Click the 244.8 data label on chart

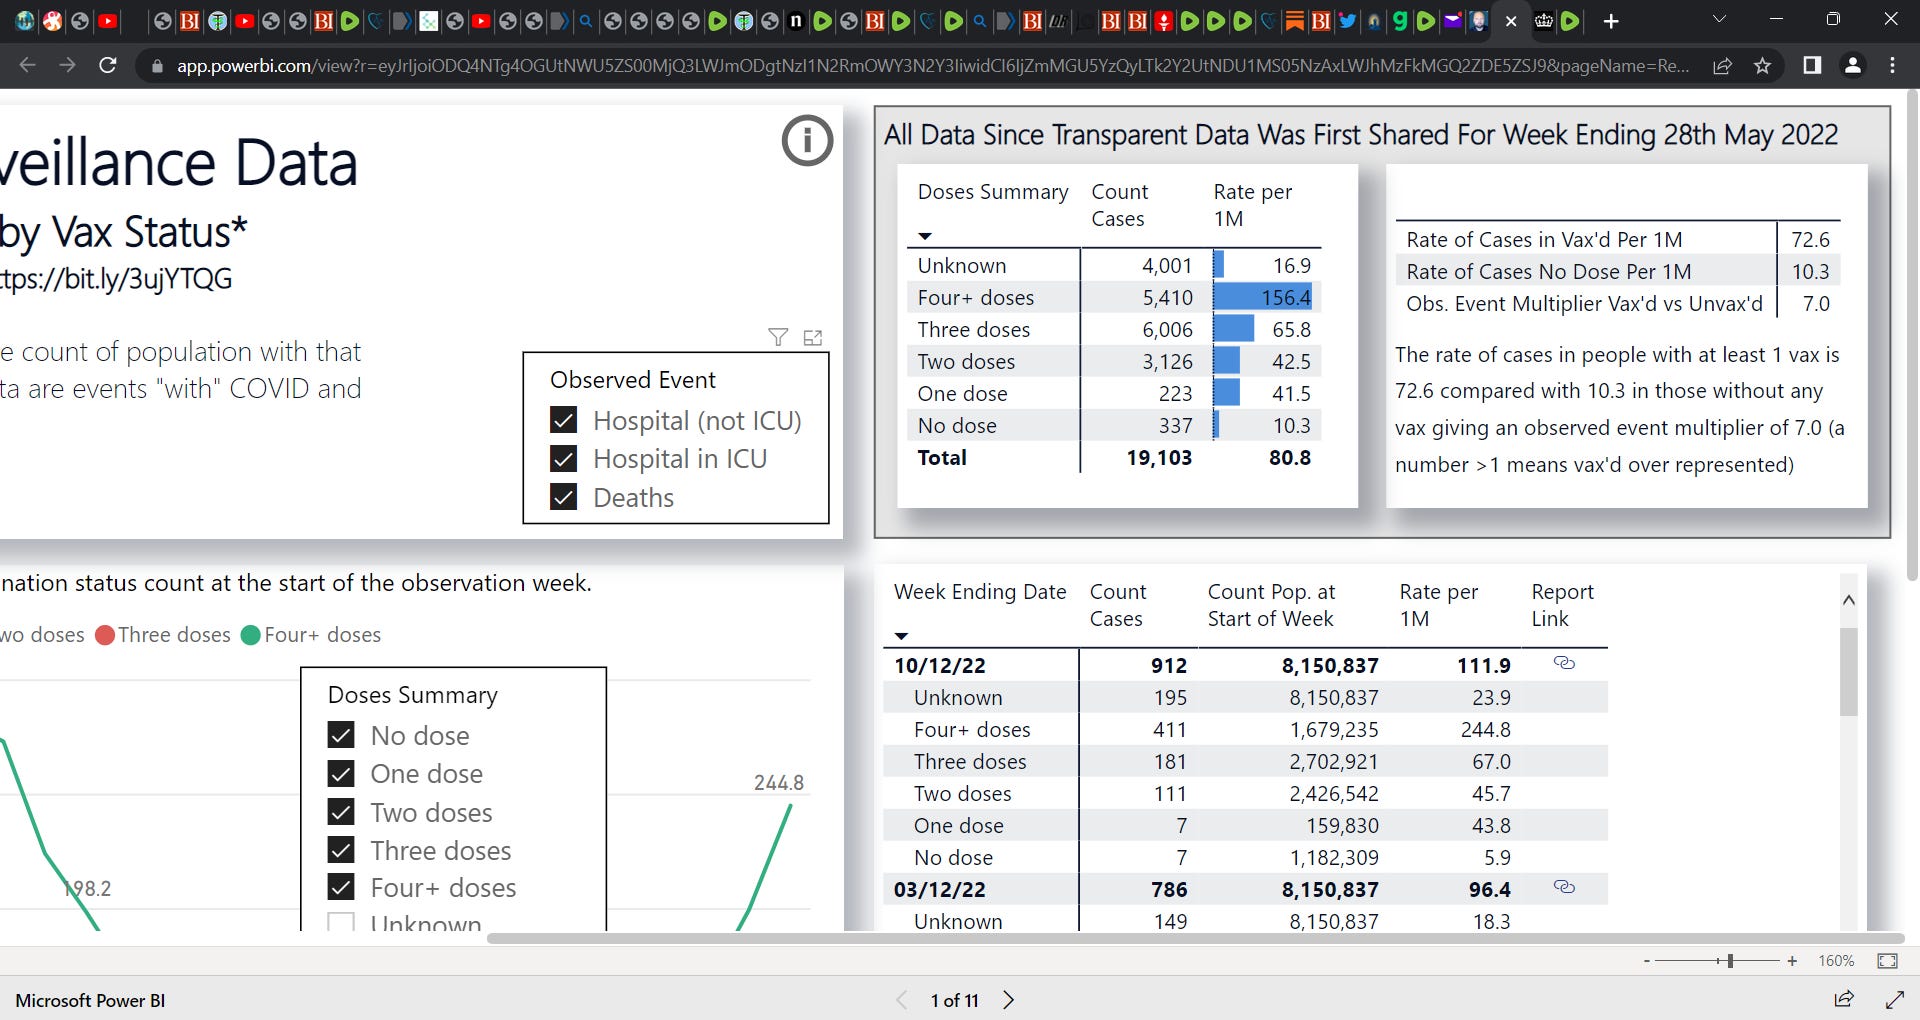click(x=778, y=783)
